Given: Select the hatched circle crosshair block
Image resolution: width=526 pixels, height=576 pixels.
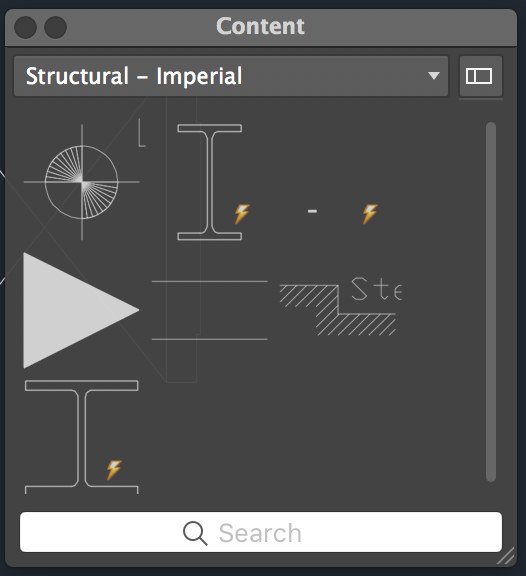Looking at the screenshot, I should point(82,182).
